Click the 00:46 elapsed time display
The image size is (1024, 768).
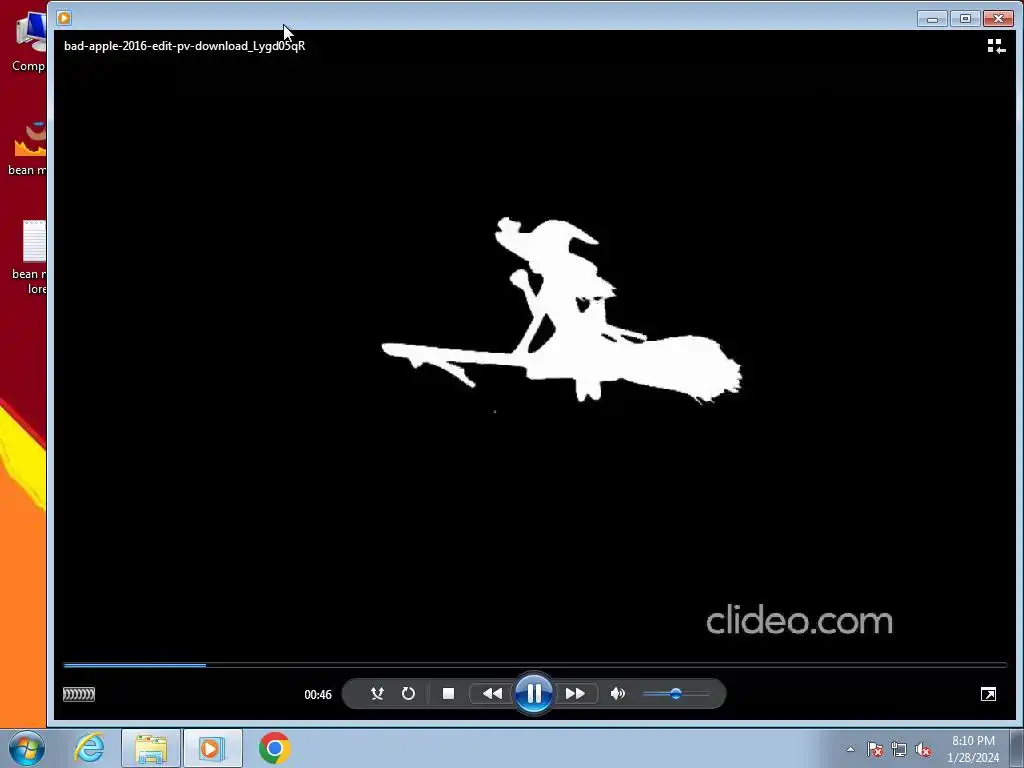tap(318, 695)
